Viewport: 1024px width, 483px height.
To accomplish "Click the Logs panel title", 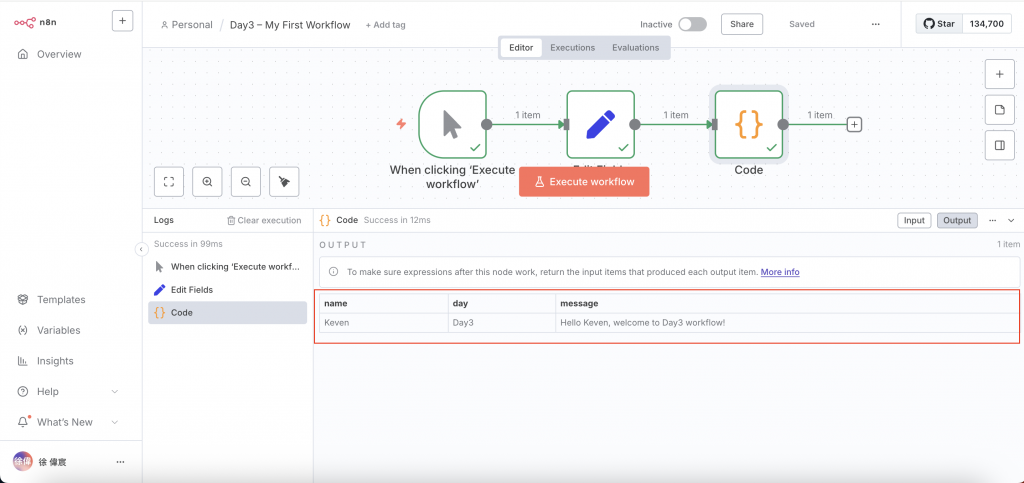I will click(x=164, y=220).
